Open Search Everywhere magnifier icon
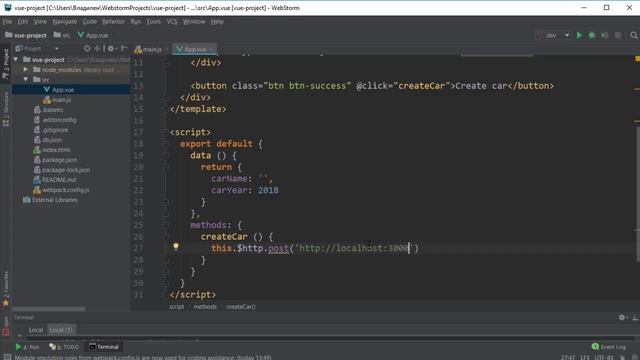640x360 pixels. 633,36
